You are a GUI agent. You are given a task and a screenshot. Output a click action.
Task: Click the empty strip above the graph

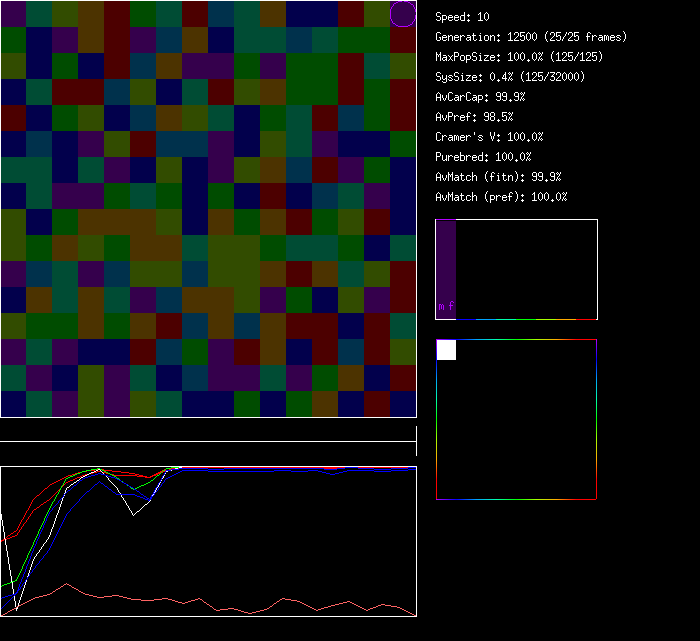click(x=208, y=430)
